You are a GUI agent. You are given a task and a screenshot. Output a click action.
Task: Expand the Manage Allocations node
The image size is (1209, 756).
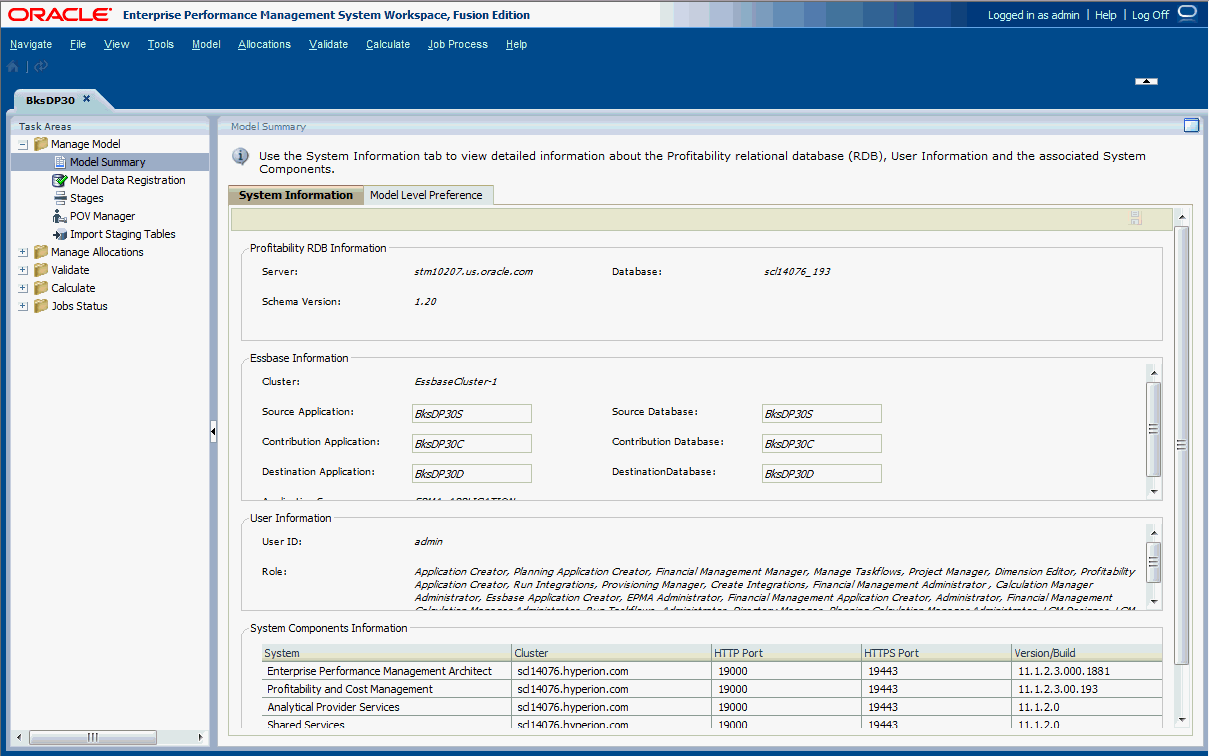point(23,252)
